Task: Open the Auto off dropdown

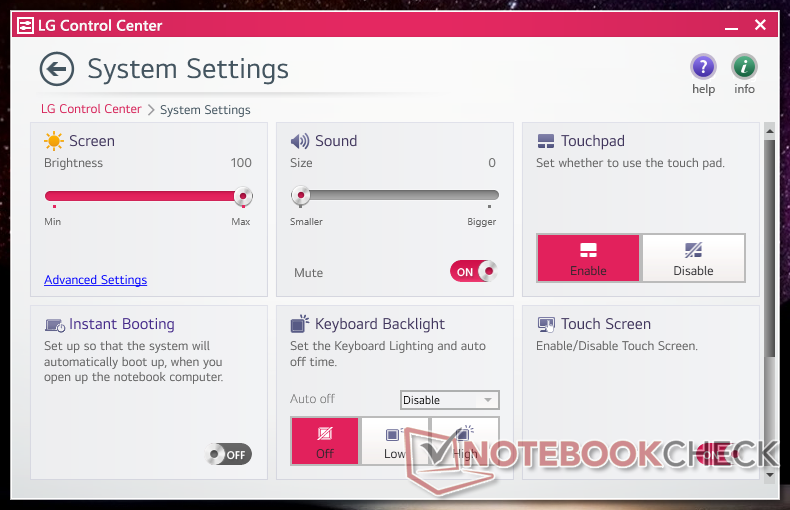Action: pos(449,400)
